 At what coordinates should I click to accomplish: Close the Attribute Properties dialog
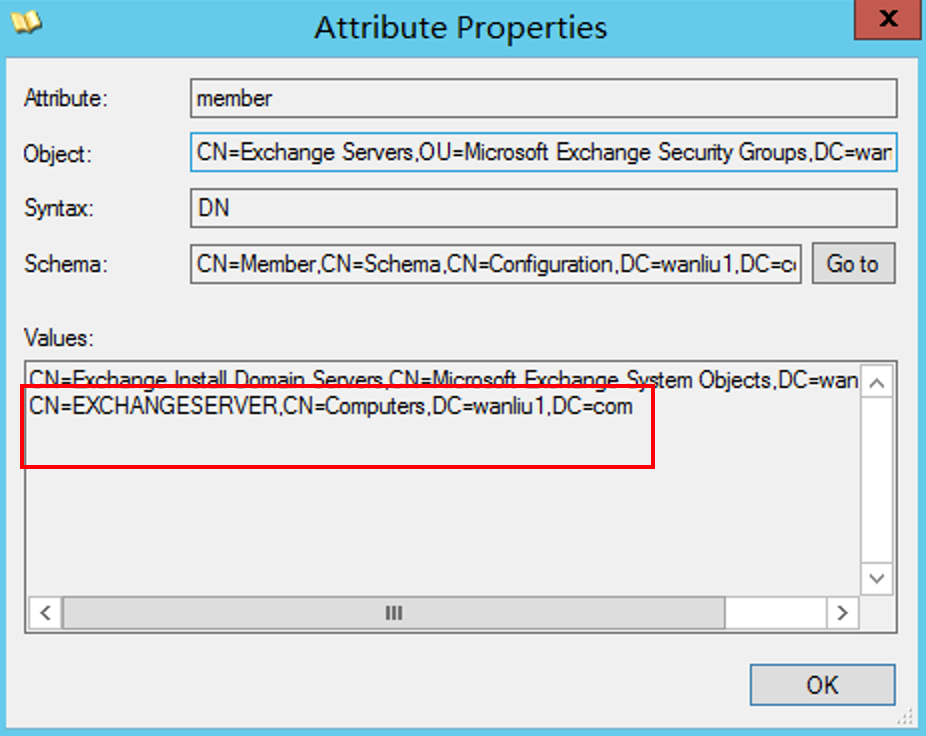[888, 19]
